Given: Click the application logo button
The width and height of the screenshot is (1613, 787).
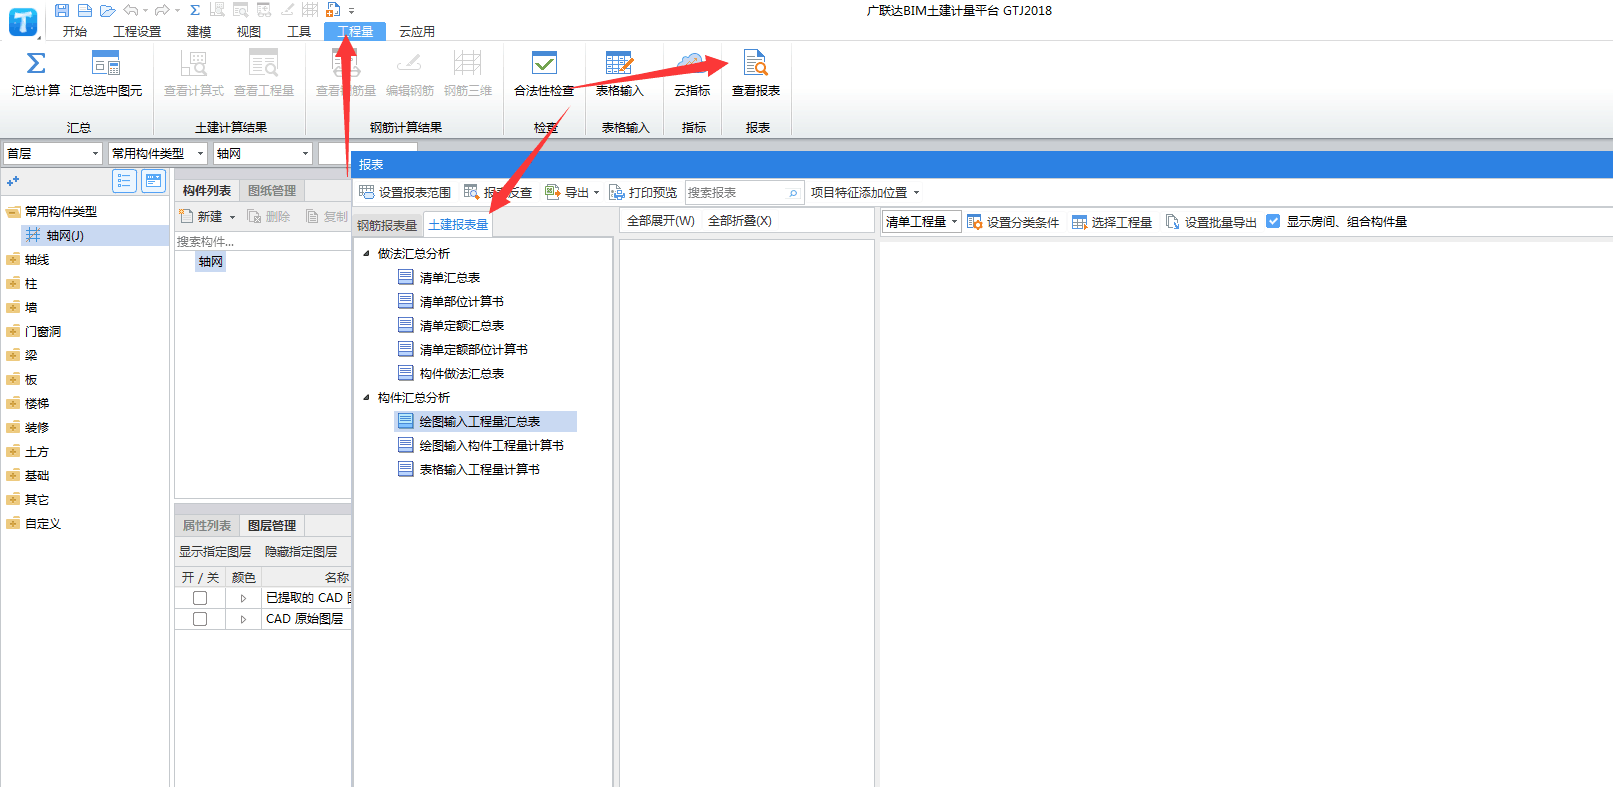Looking at the screenshot, I should 21,21.
